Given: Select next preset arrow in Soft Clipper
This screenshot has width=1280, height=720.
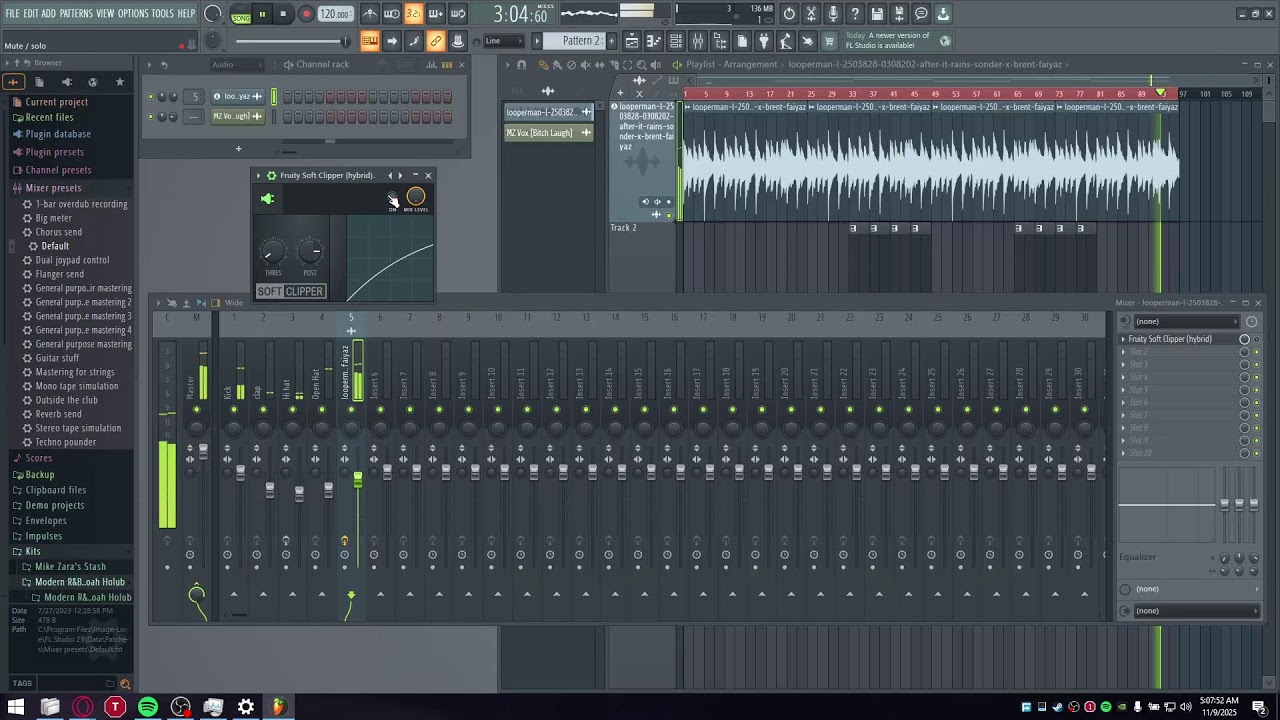Looking at the screenshot, I should pyautogui.click(x=400, y=175).
